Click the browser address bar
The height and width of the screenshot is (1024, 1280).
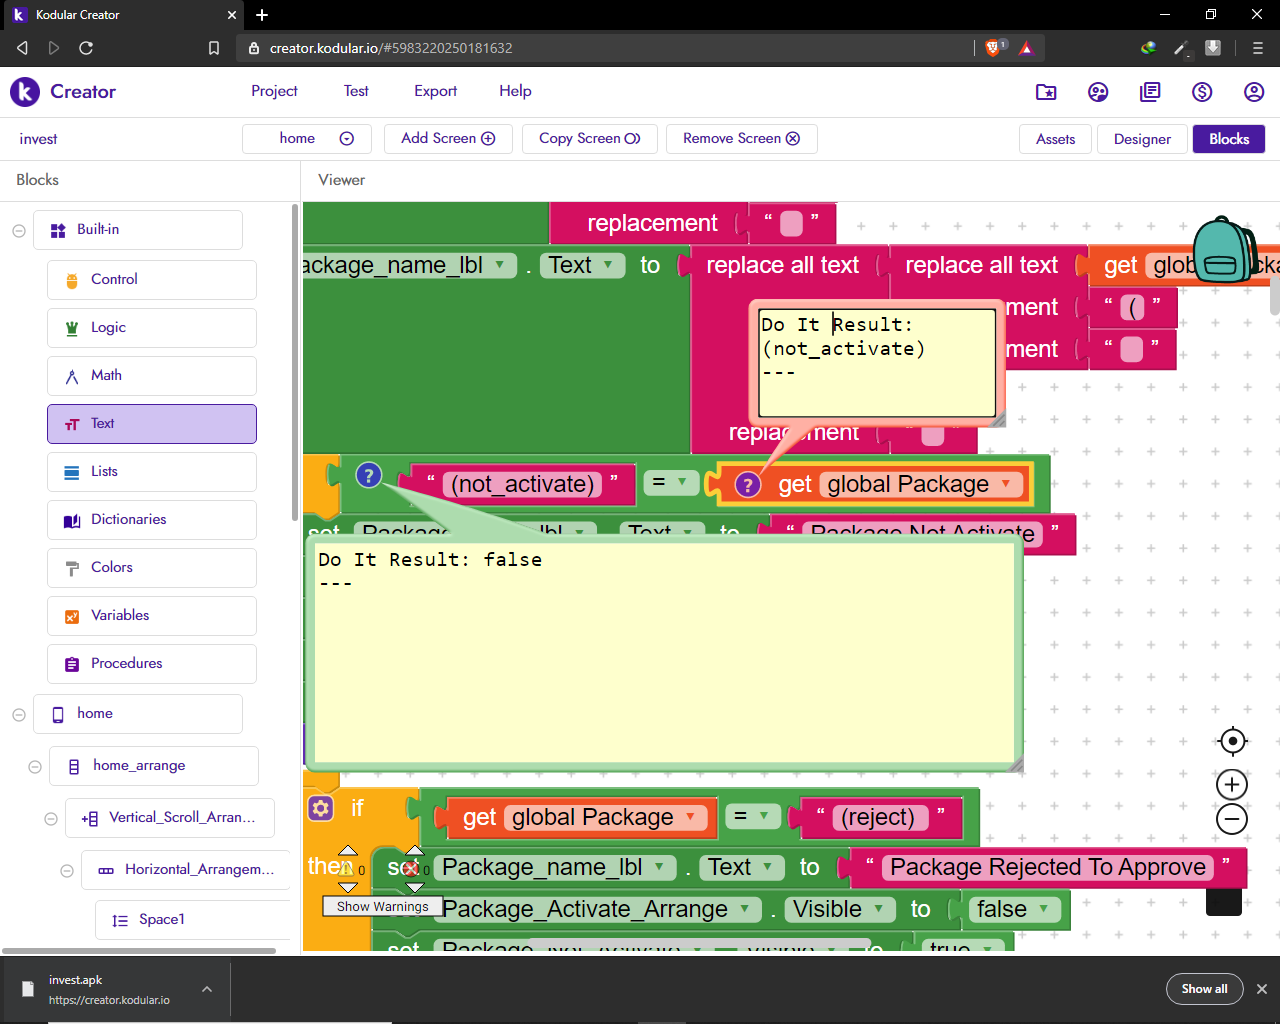[x=600, y=48]
